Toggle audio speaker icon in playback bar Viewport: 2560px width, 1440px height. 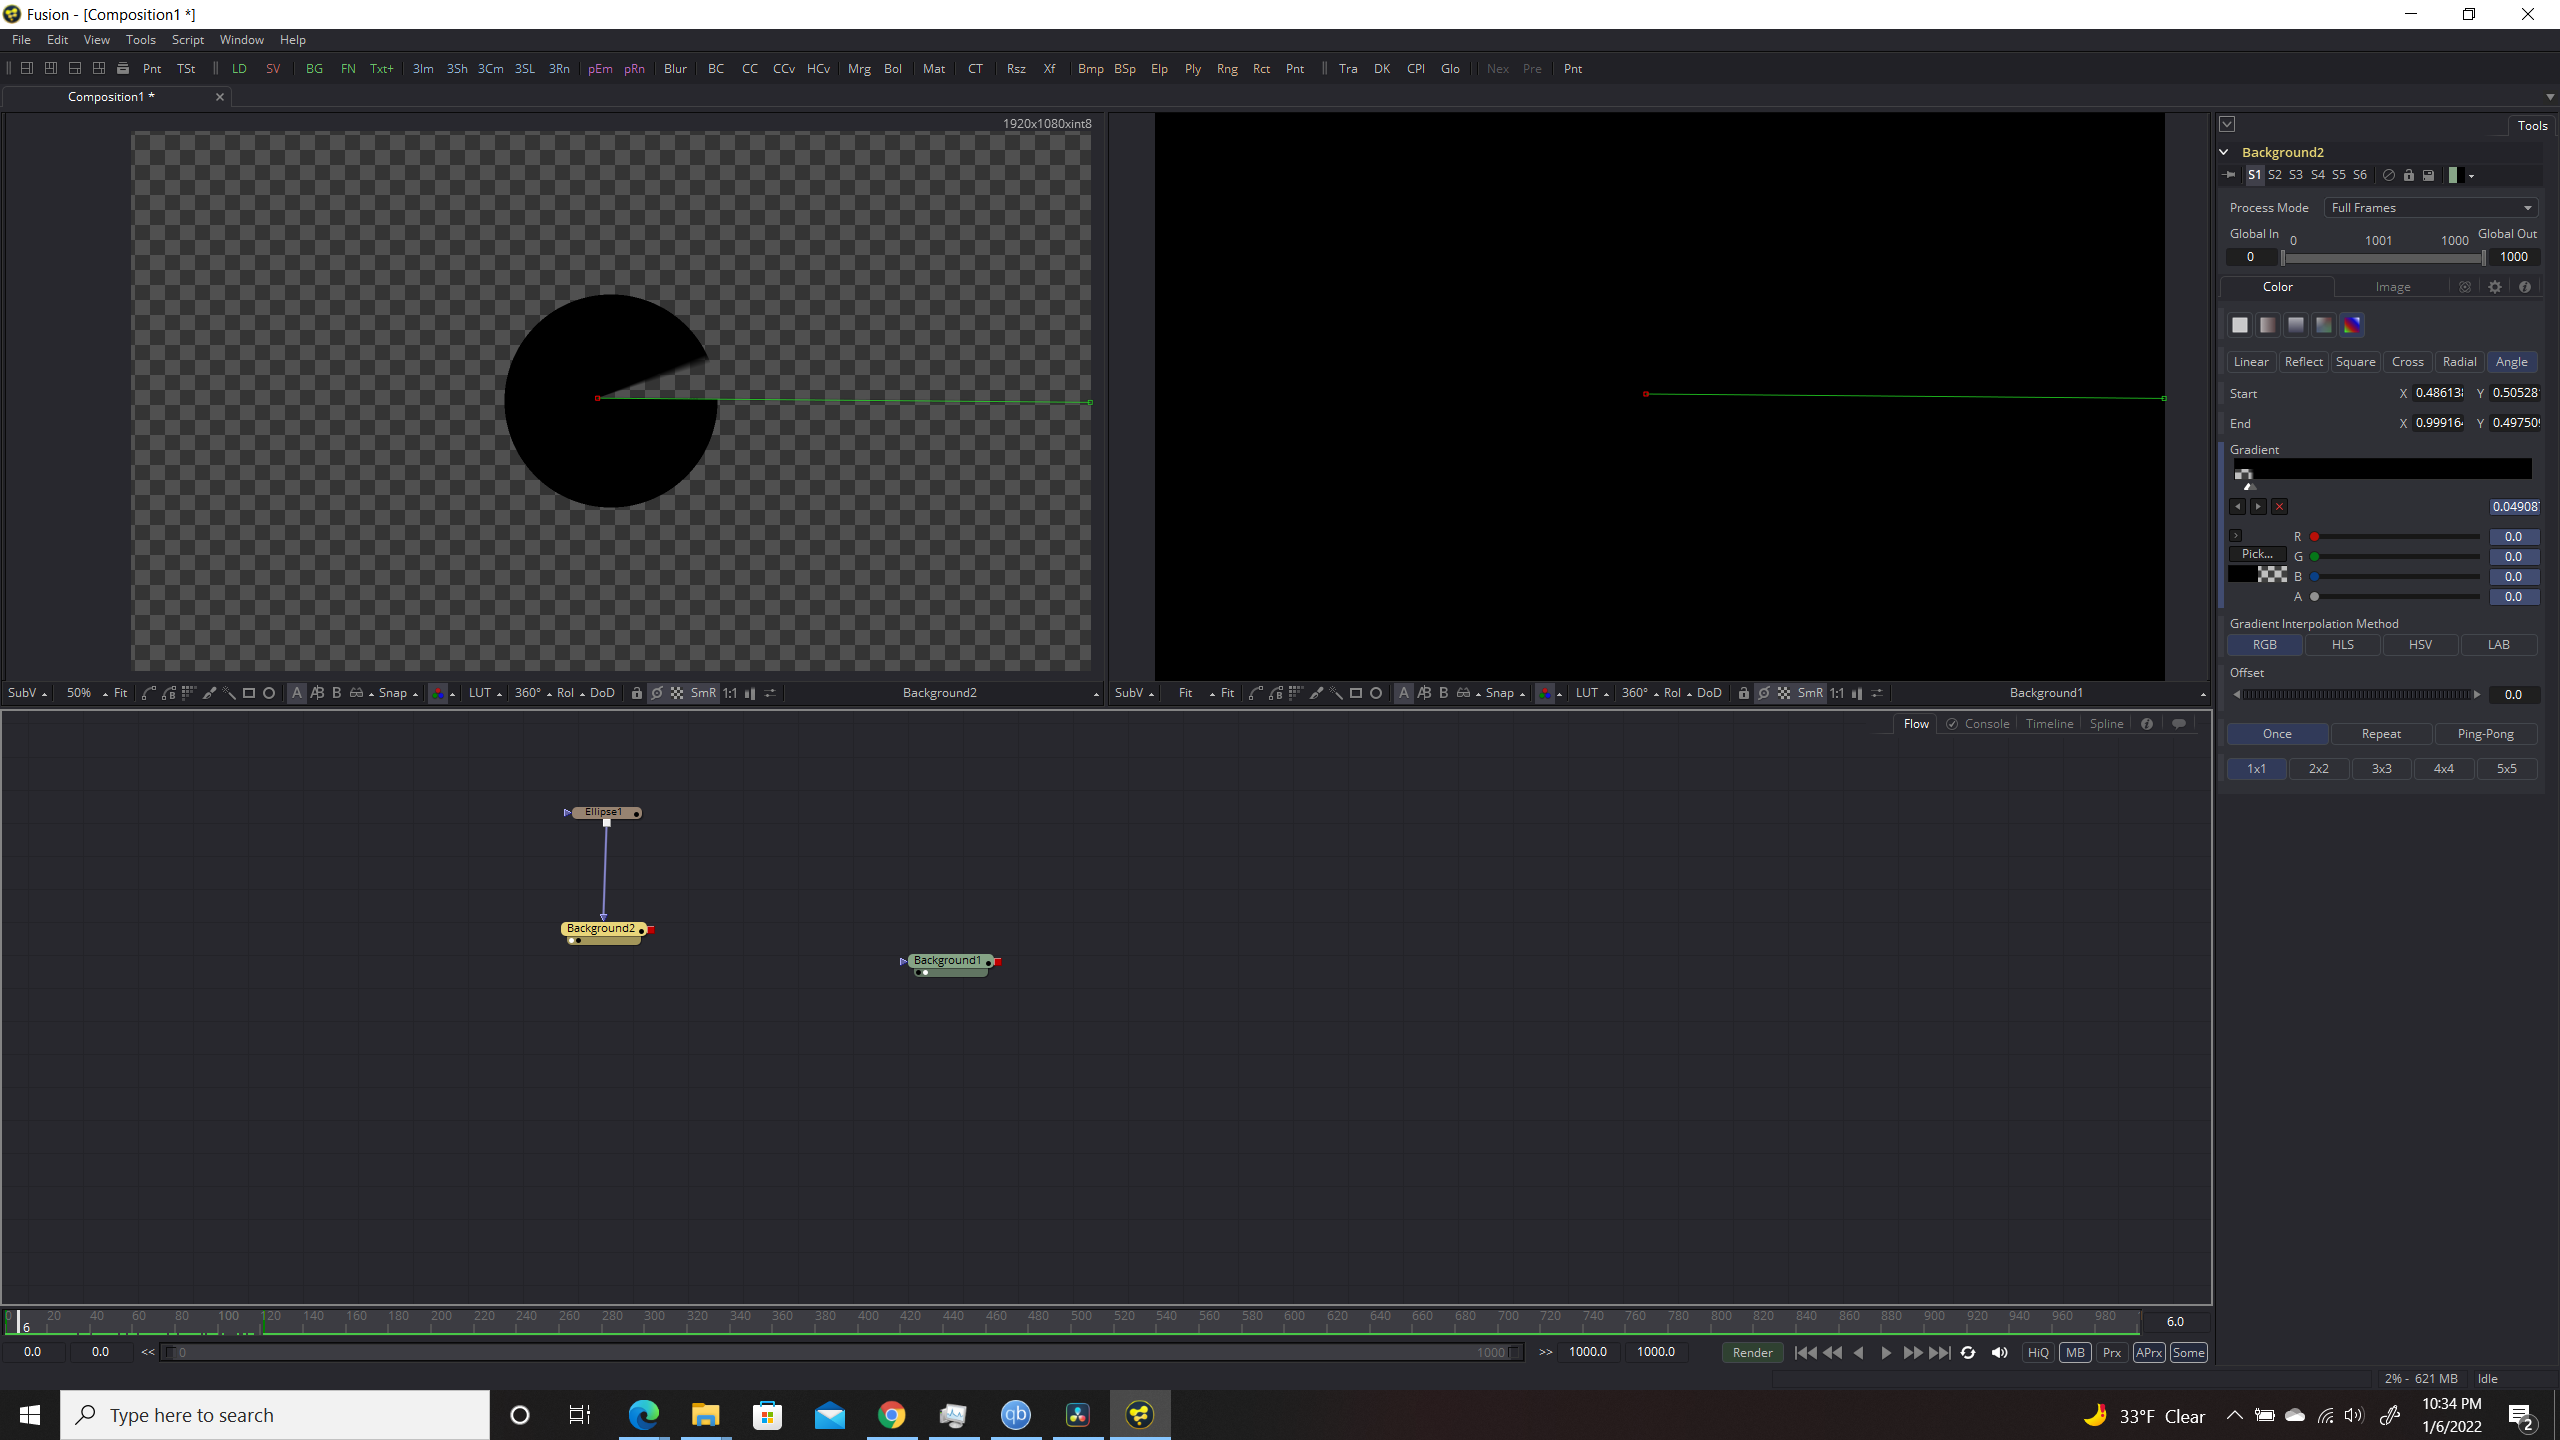tap(2000, 1353)
